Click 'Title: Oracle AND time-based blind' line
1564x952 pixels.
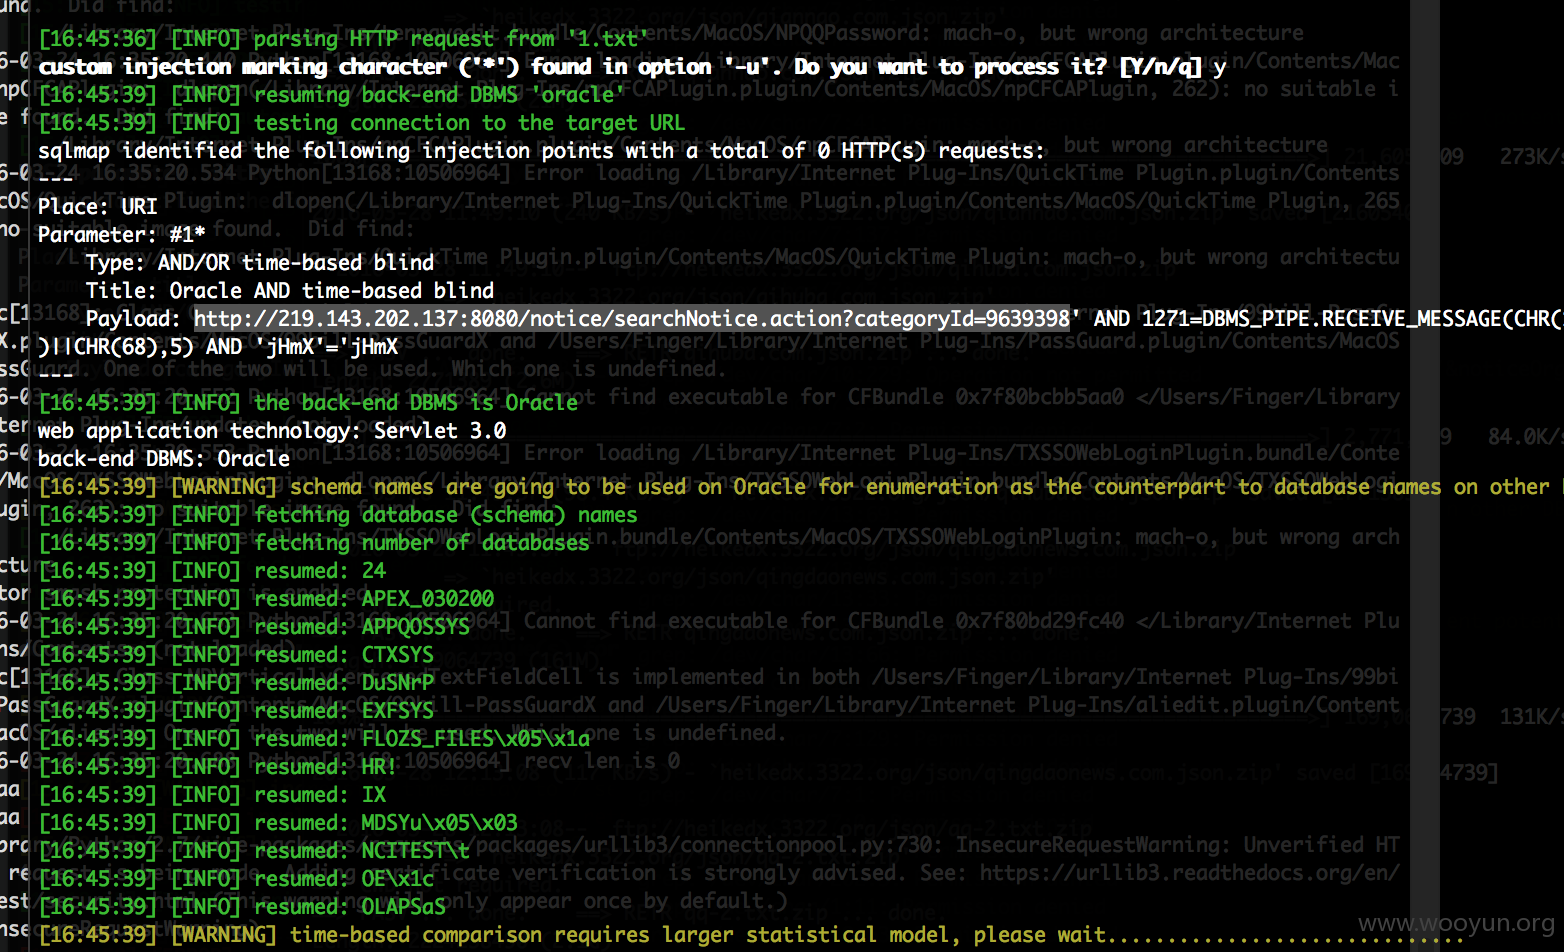click(x=290, y=290)
